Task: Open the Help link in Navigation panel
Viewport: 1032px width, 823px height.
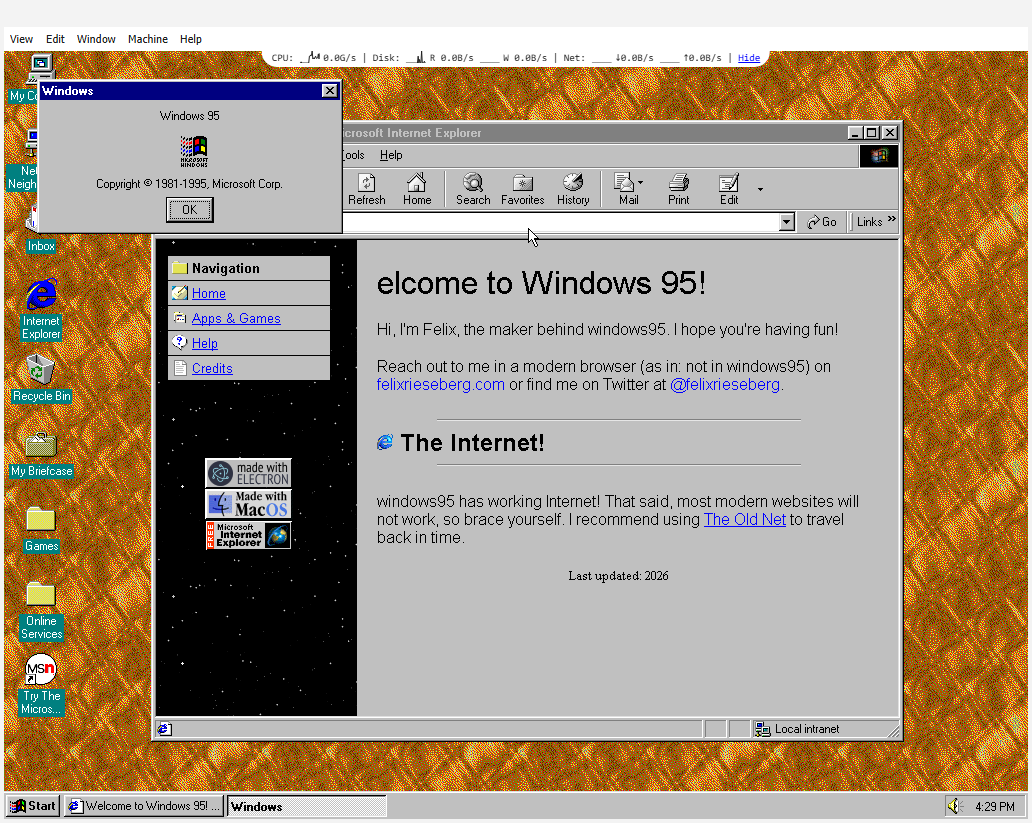Action: point(205,344)
